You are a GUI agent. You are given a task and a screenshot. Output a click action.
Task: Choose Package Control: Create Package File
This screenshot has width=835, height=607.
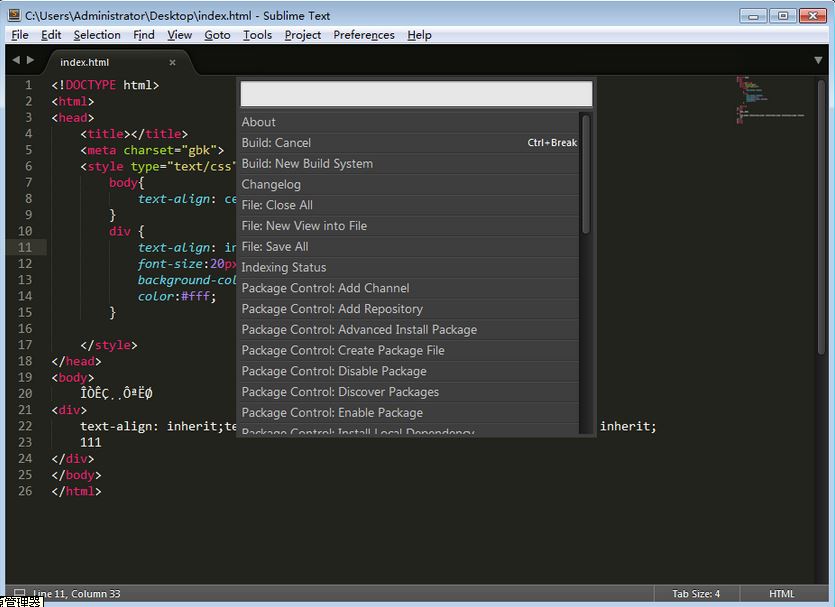[x=409, y=350]
